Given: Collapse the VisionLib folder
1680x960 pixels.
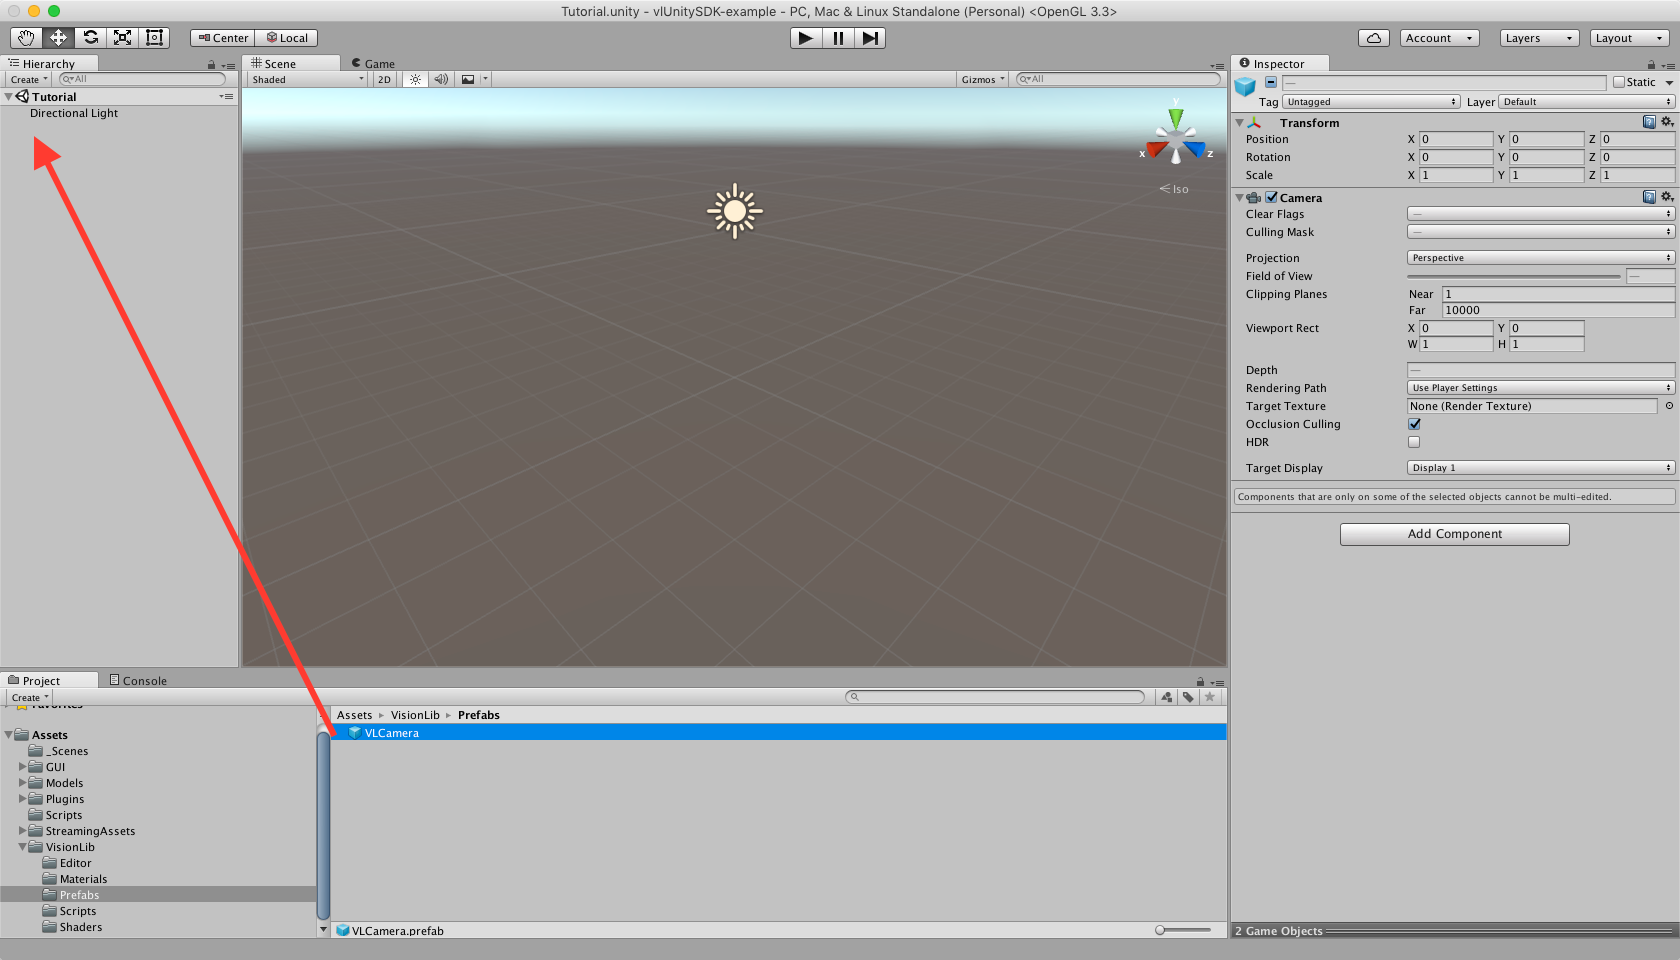Looking at the screenshot, I should [x=23, y=847].
